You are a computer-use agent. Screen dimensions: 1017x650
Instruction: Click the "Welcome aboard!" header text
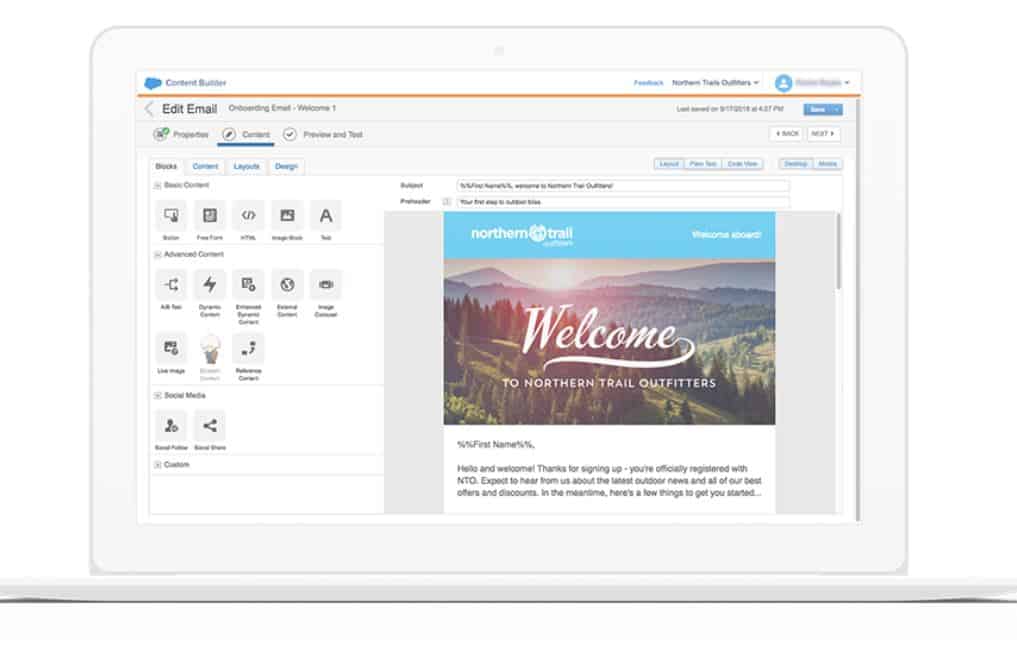pos(726,235)
